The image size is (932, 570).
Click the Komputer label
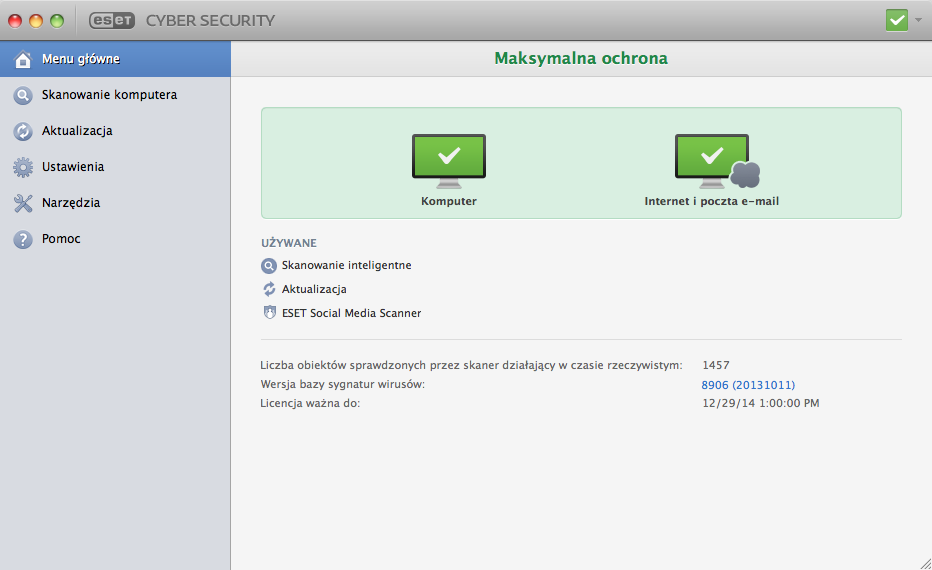449,201
